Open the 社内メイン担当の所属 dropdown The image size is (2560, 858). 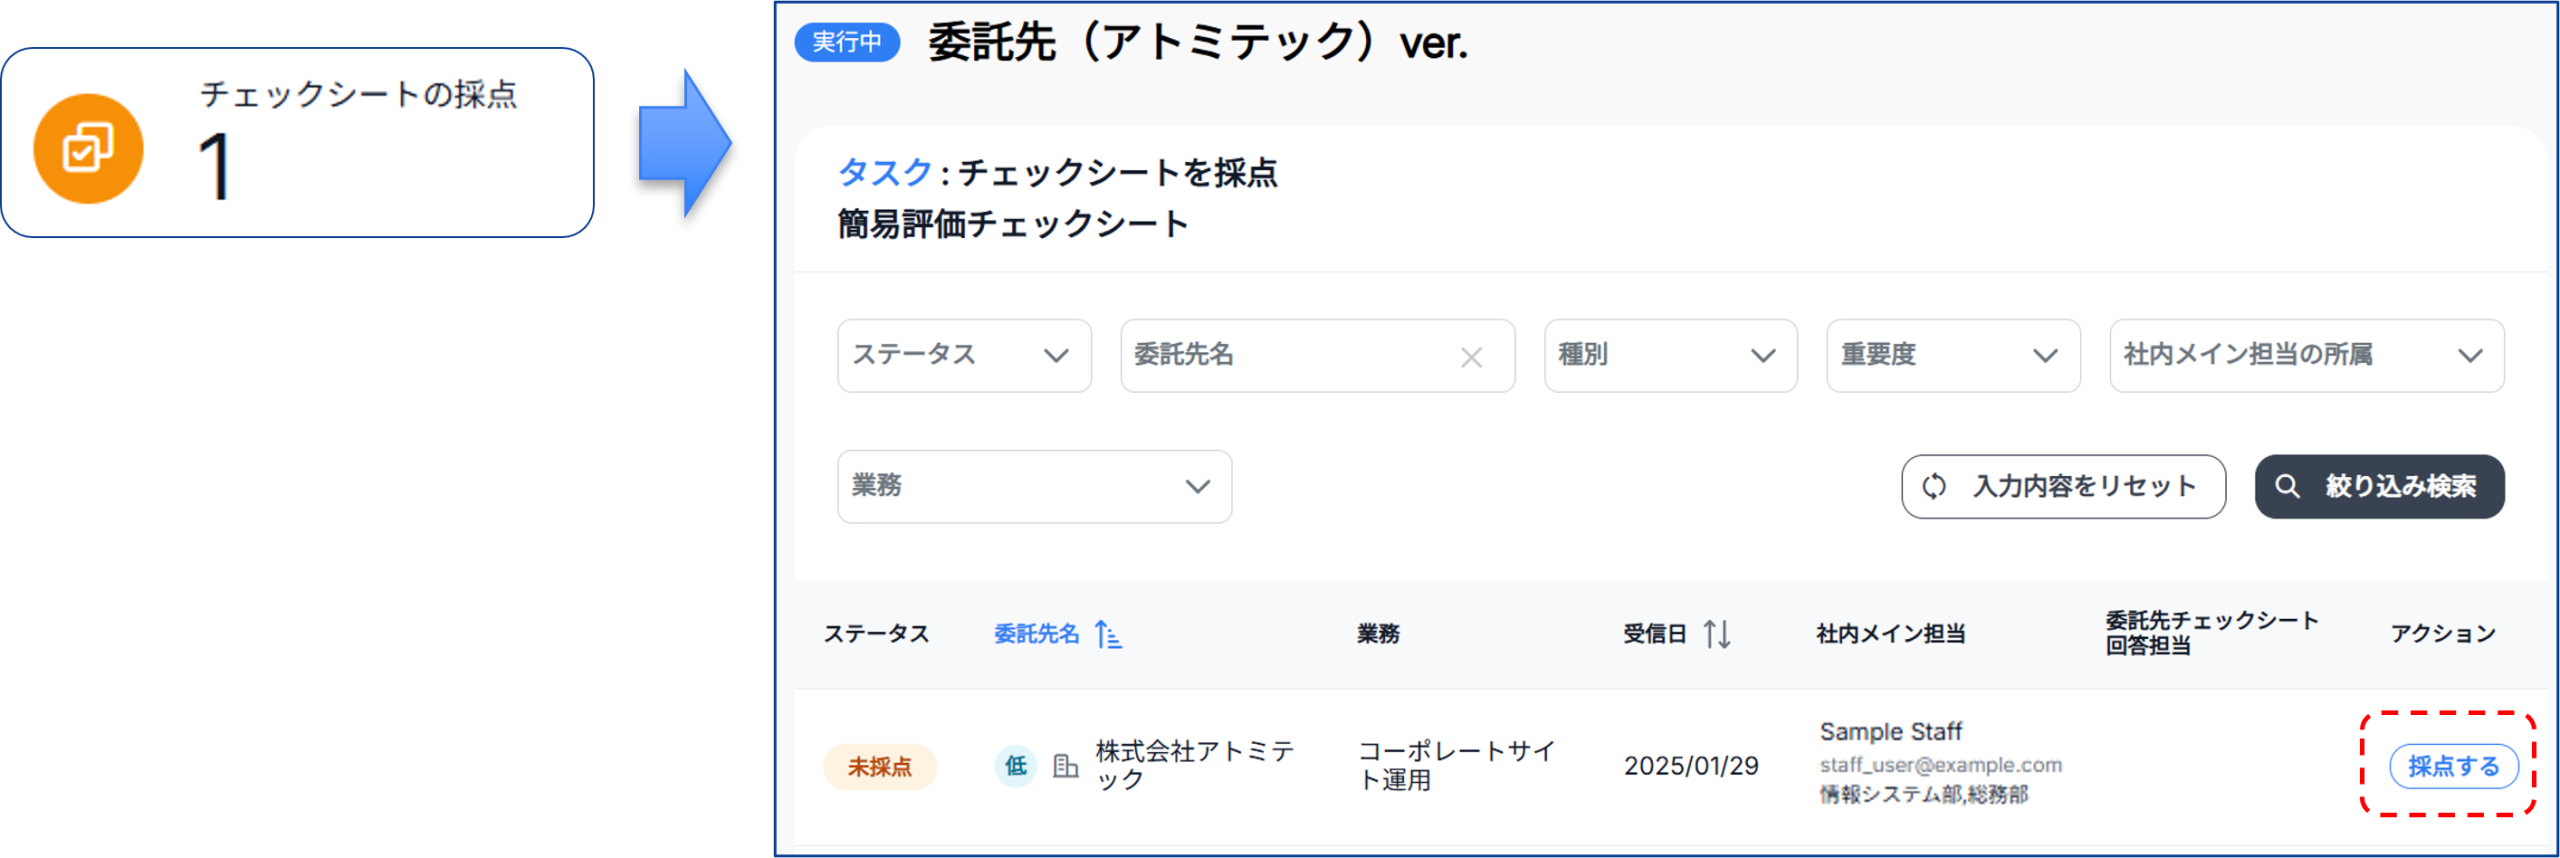pos(2306,355)
